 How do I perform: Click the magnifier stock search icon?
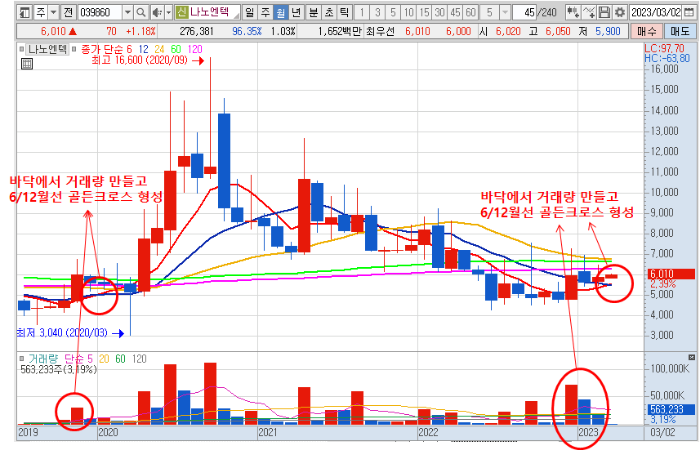pos(141,12)
